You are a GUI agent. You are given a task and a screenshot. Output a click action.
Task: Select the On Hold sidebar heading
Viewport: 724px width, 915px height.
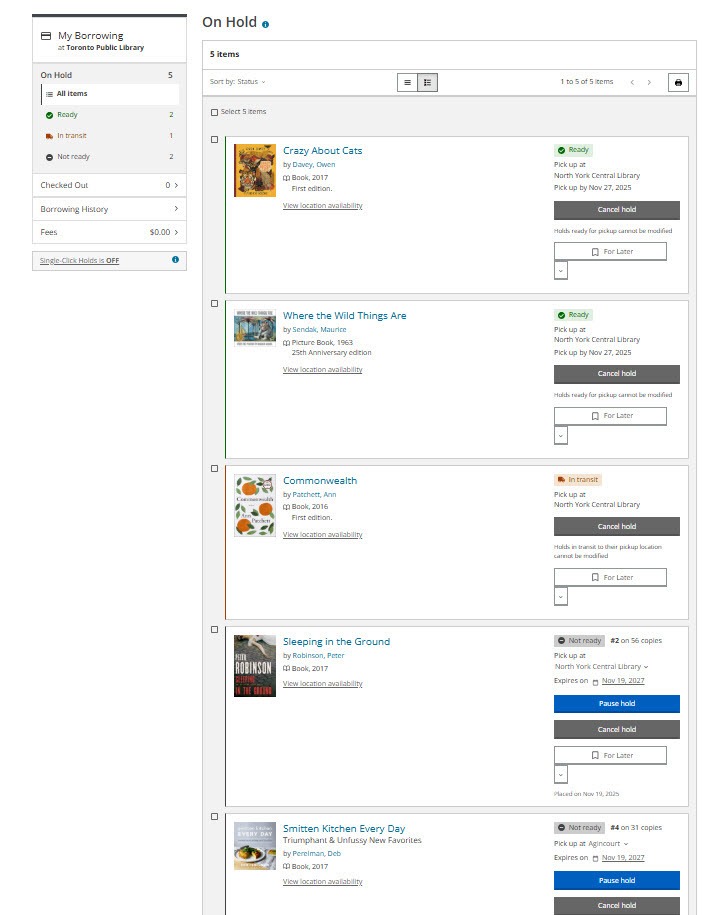pos(56,75)
